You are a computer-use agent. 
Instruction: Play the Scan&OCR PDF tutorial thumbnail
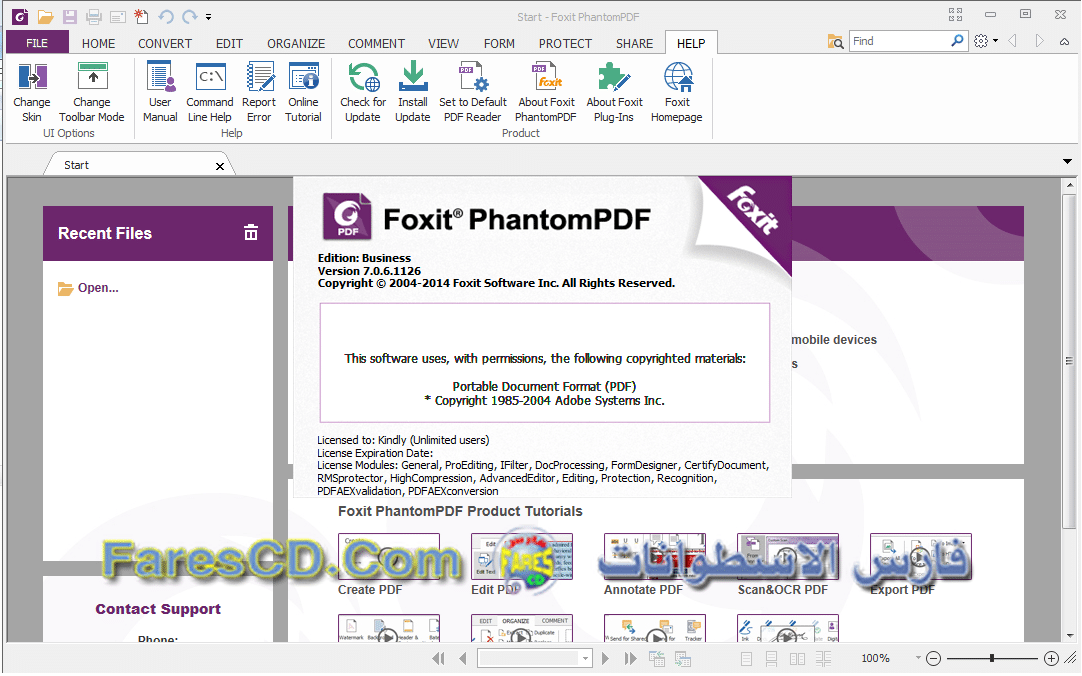pyautogui.click(x=788, y=557)
